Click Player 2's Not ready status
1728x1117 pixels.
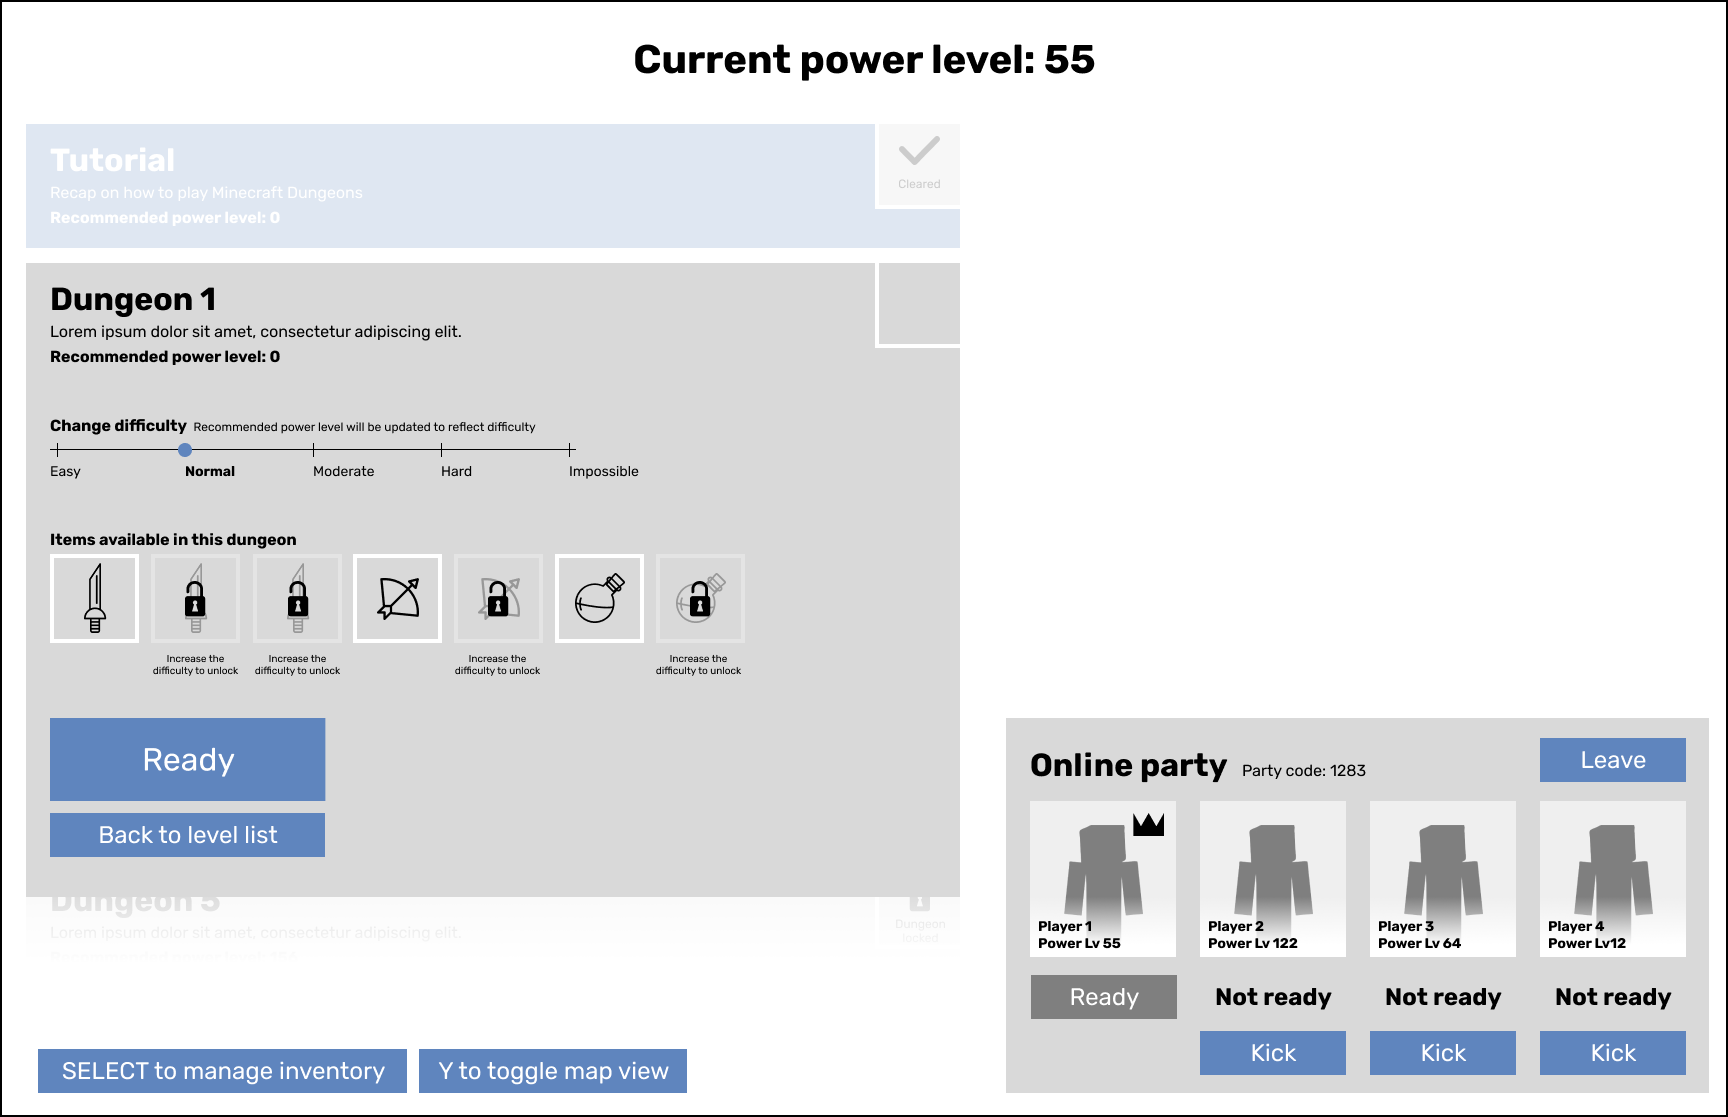pyautogui.click(x=1273, y=997)
